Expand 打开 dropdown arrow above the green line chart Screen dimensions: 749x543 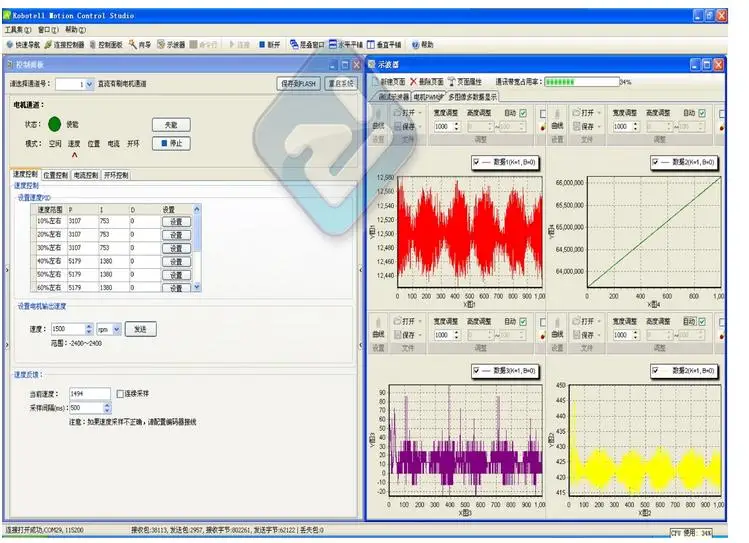[x=599, y=113]
